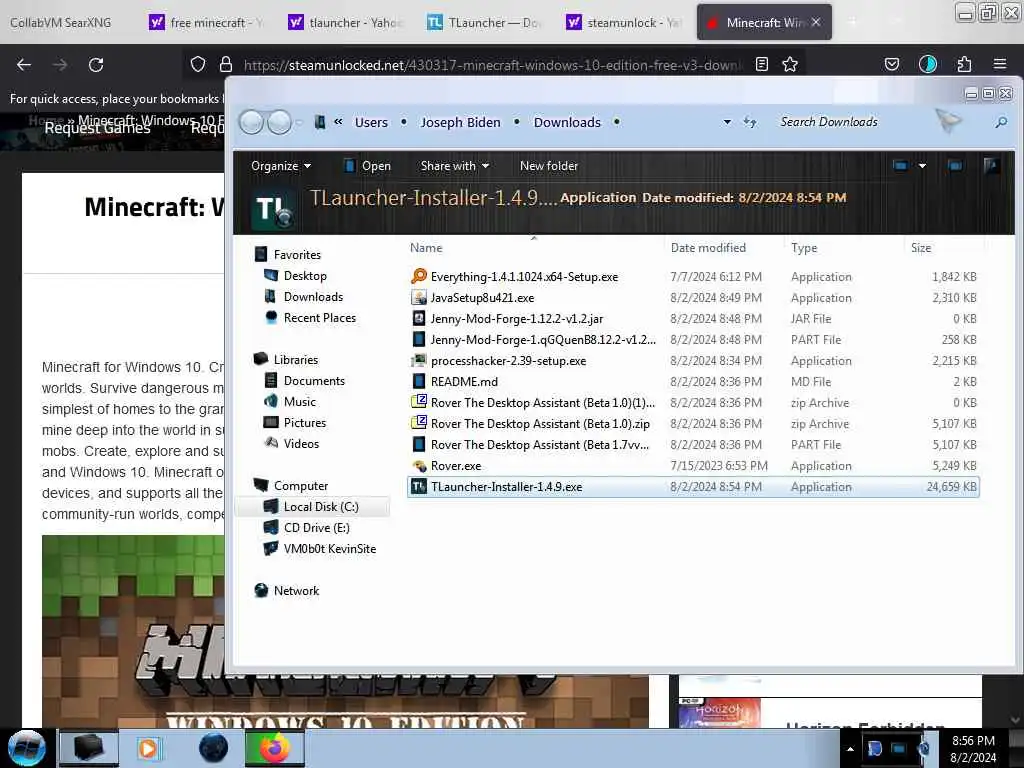Select CD Drive (E:)
This screenshot has width=1024, height=768.
(316, 528)
